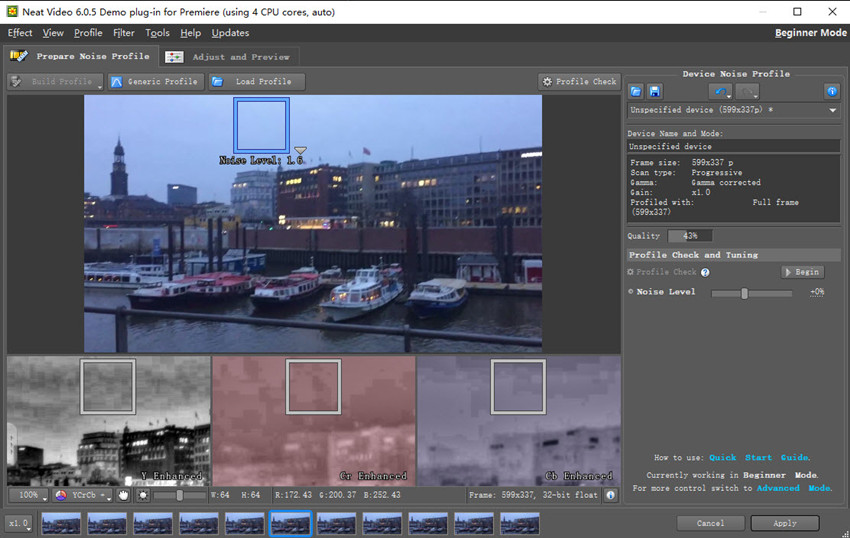Click the greyed-out redo arrow
This screenshot has height=538, width=850.
(x=748, y=92)
